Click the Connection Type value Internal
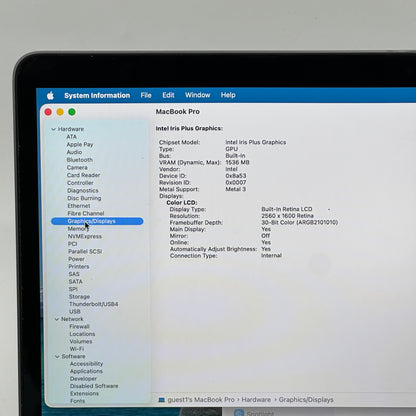This screenshot has height=416, width=416. click(271, 255)
